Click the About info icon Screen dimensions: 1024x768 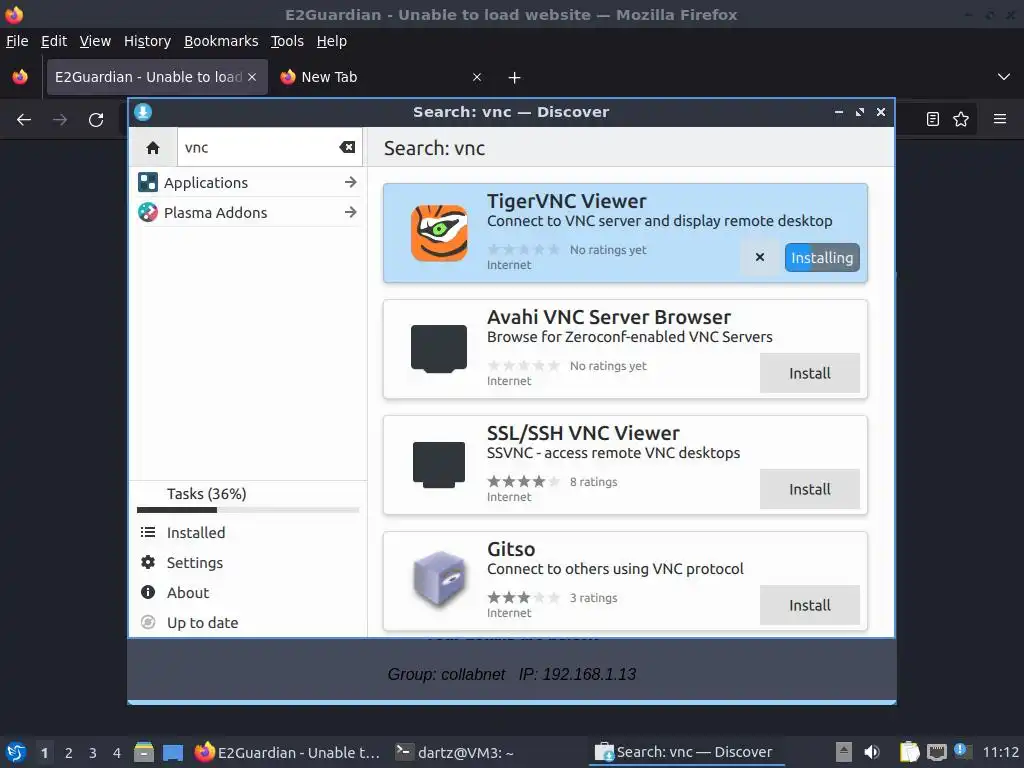point(148,592)
